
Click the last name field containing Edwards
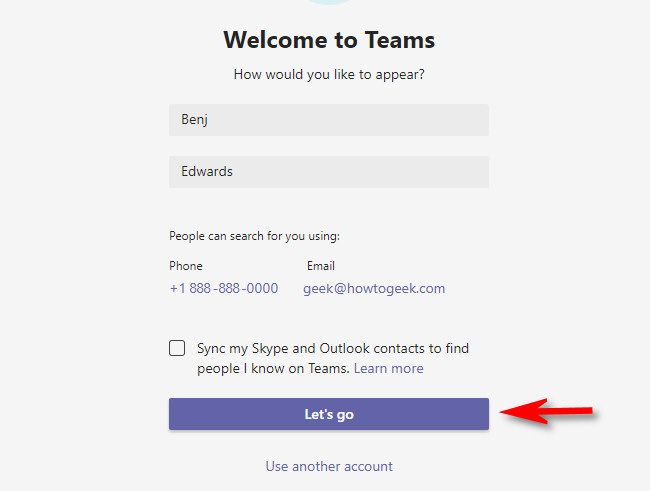click(329, 172)
